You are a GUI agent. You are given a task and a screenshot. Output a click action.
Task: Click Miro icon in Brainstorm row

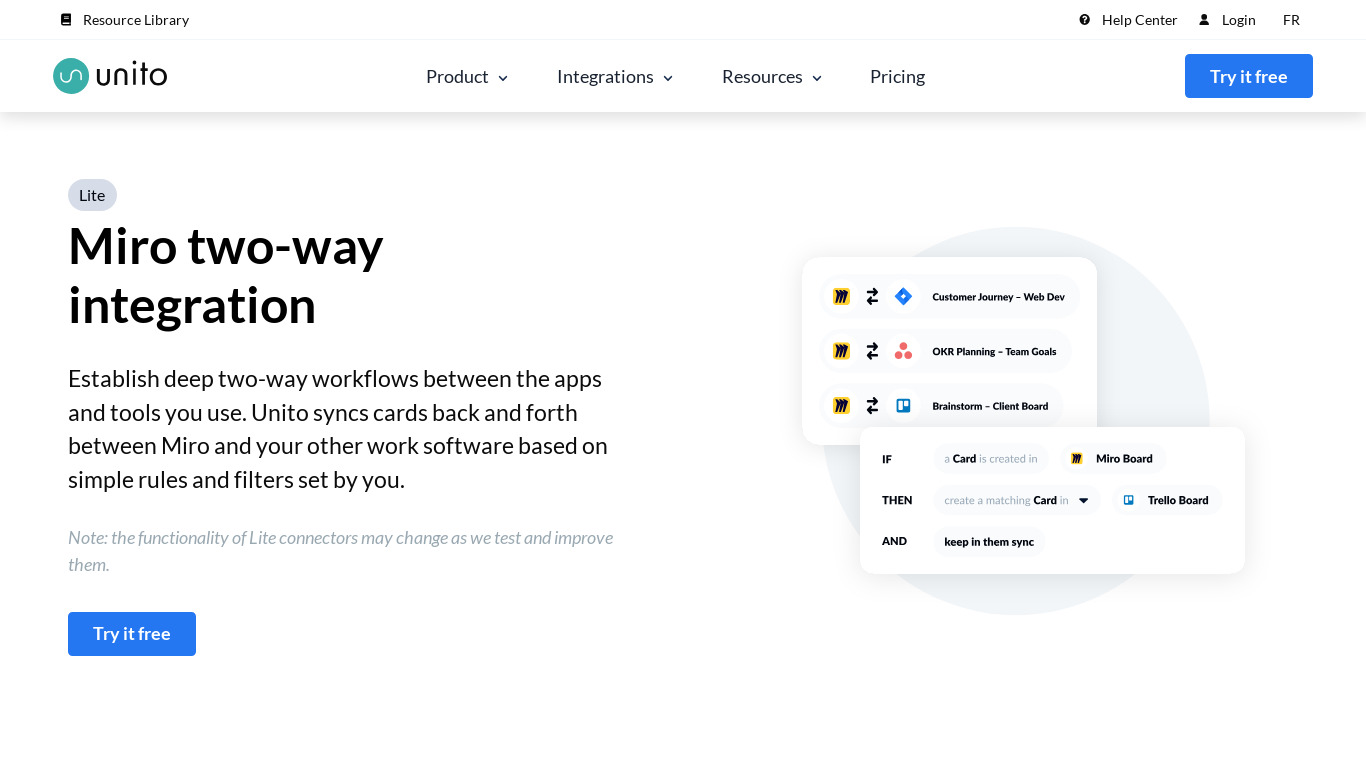click(x=841, y=406)
